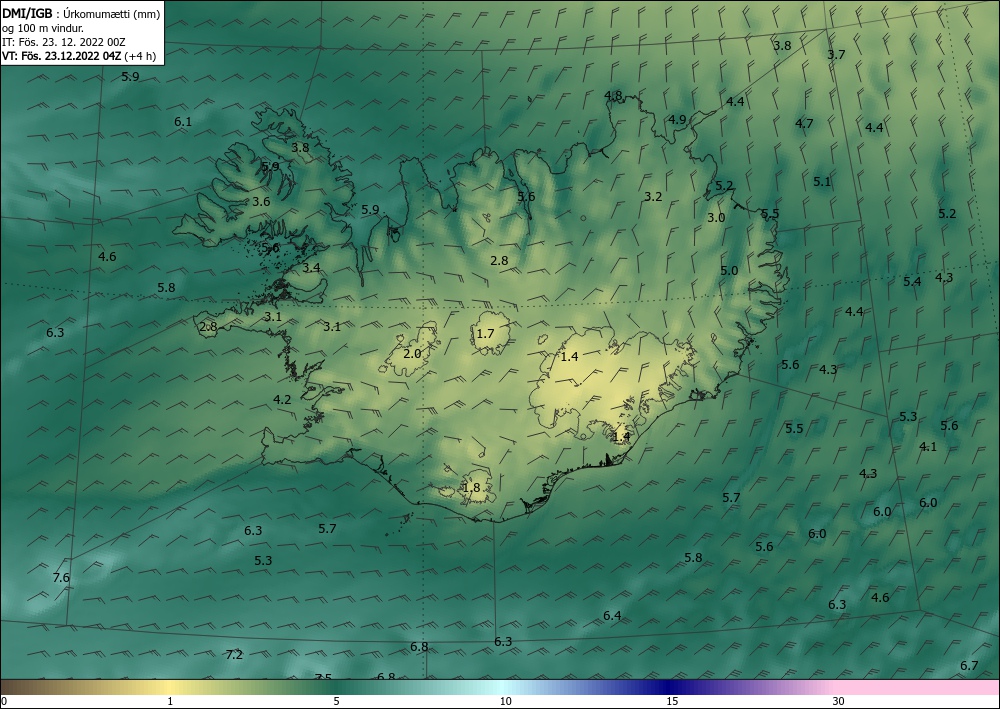Click the 6.1 value on the map

coord(183,121)
